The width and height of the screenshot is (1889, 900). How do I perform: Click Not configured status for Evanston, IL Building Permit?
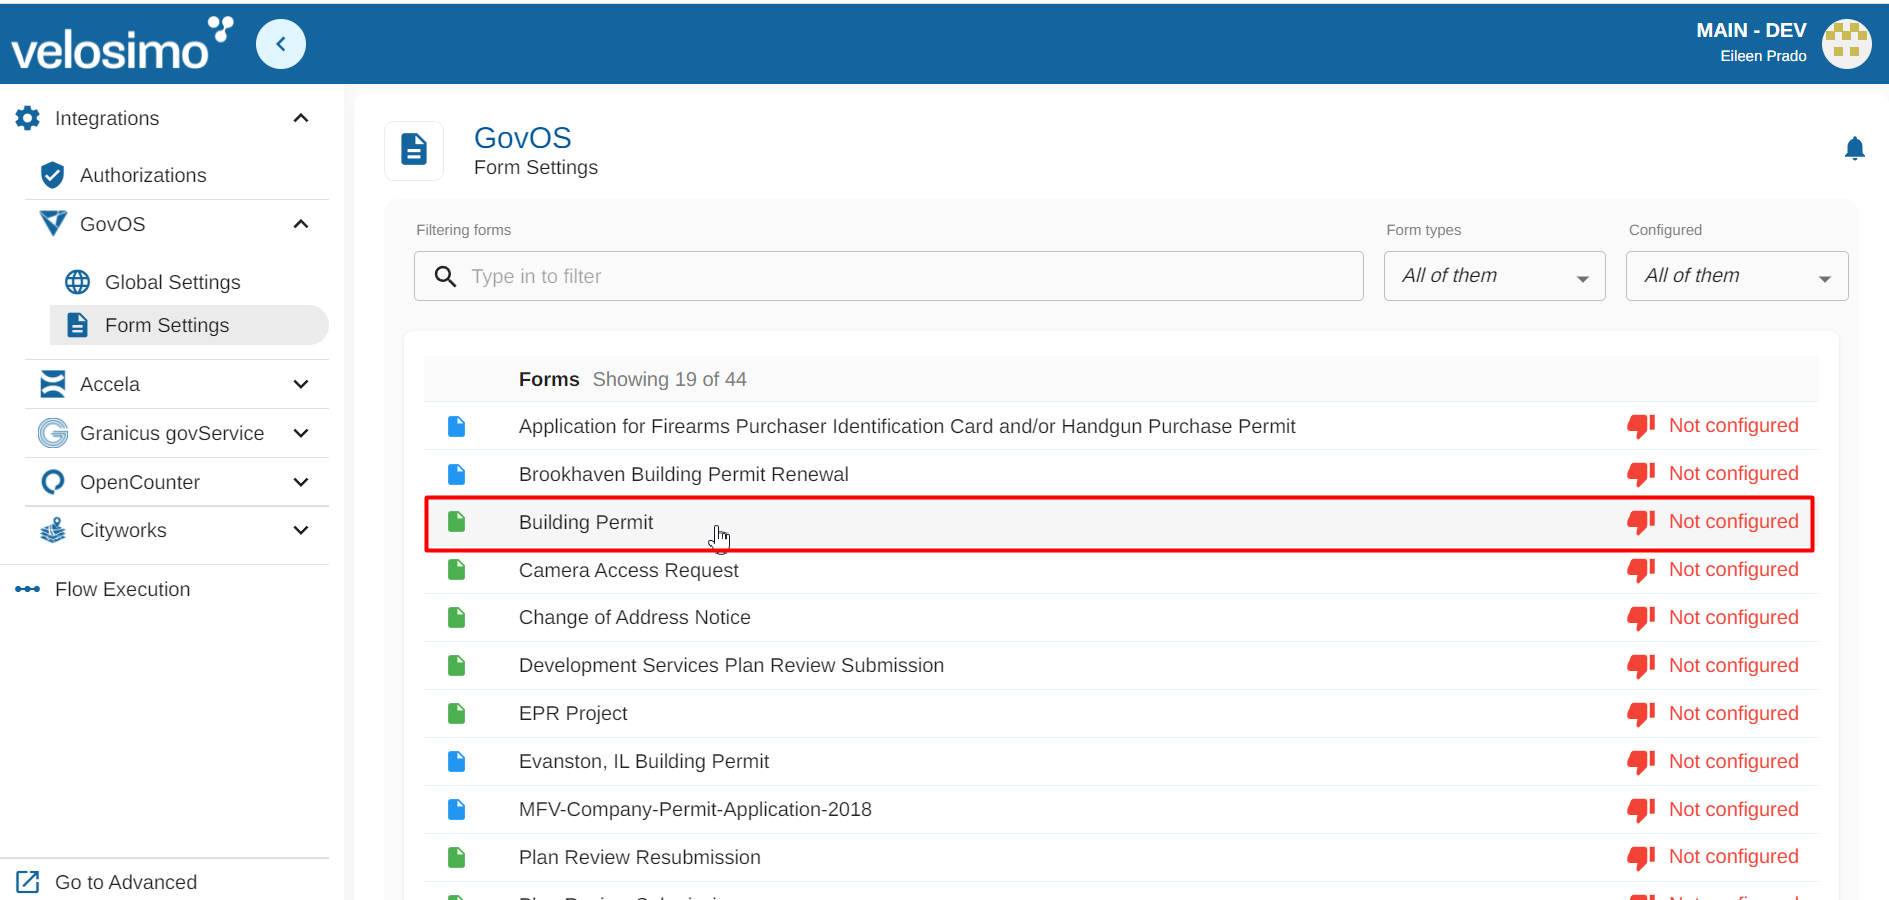point(1734,762)
